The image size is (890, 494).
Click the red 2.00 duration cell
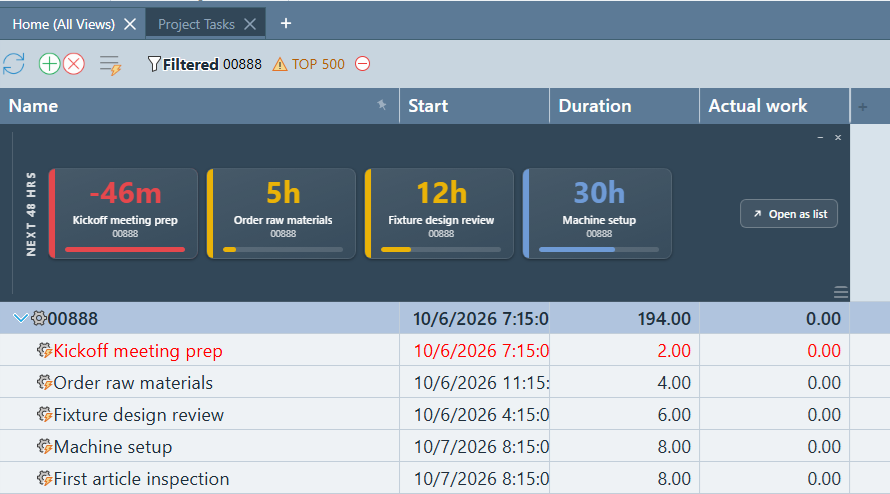pyautogui.click(x=624, y=350)
